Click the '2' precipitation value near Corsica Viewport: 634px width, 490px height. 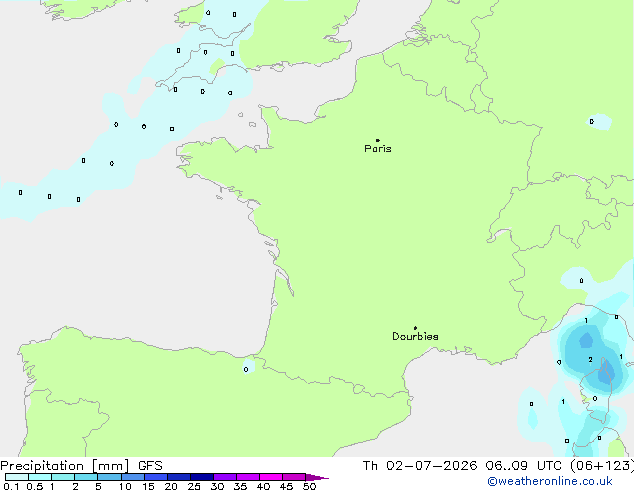tap(591, 359)
